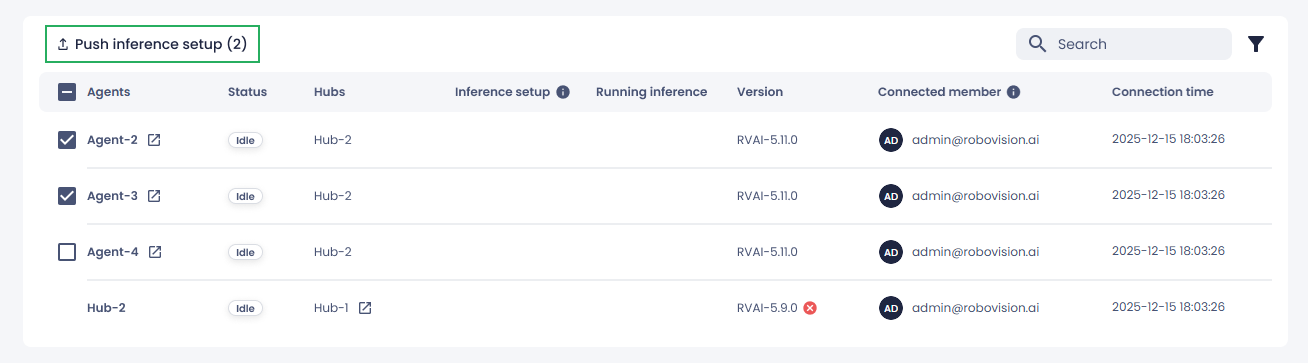Click the Version column header
The image size is (1308, 363).
coord(760,92)
